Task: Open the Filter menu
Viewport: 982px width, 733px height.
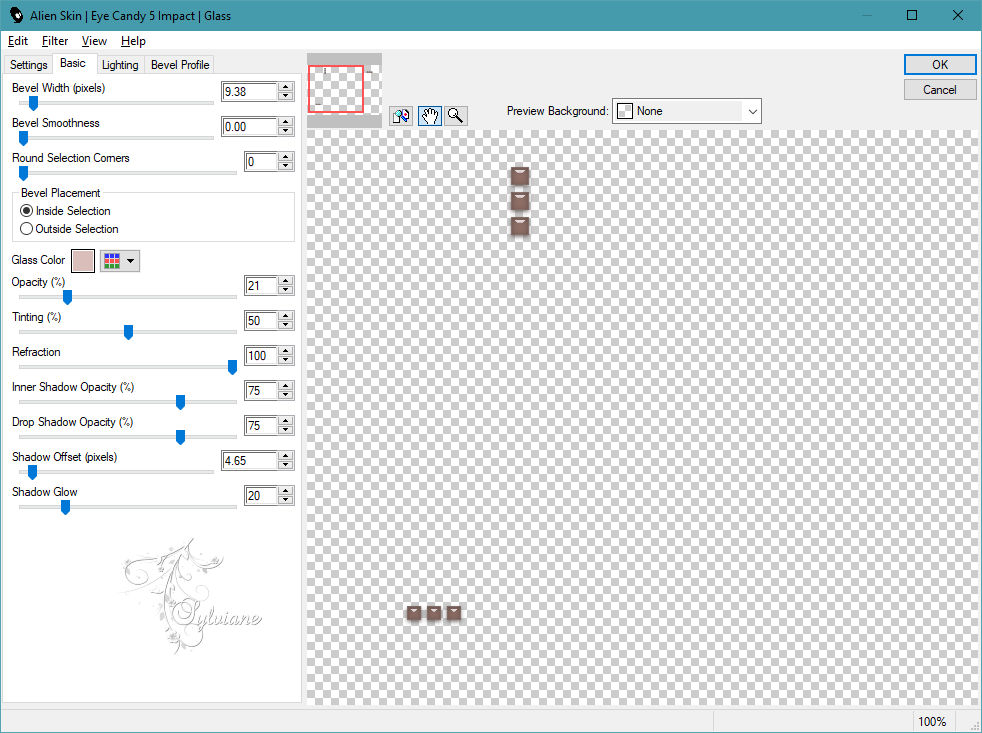Action: pos(54,41)
